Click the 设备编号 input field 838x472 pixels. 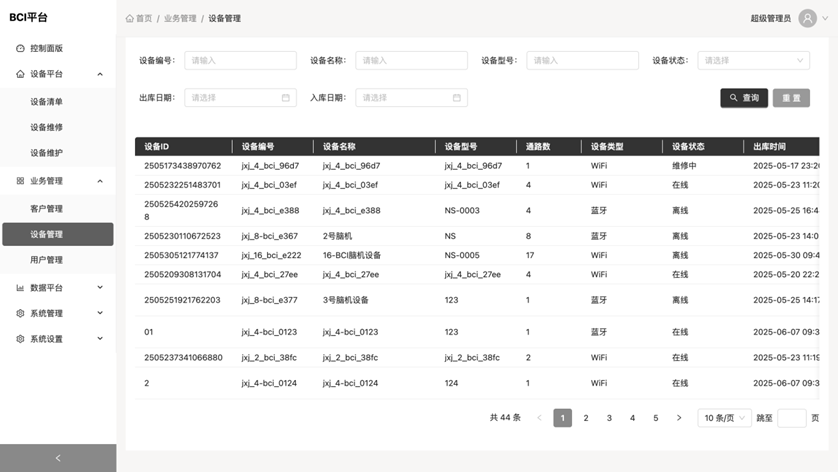240,61
